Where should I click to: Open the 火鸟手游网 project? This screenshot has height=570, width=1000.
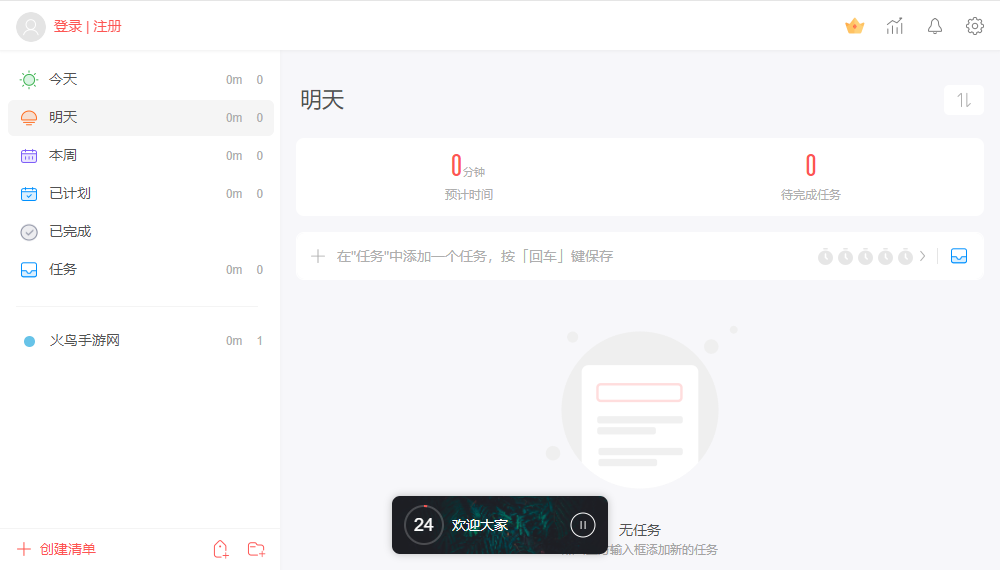point(141,340)
